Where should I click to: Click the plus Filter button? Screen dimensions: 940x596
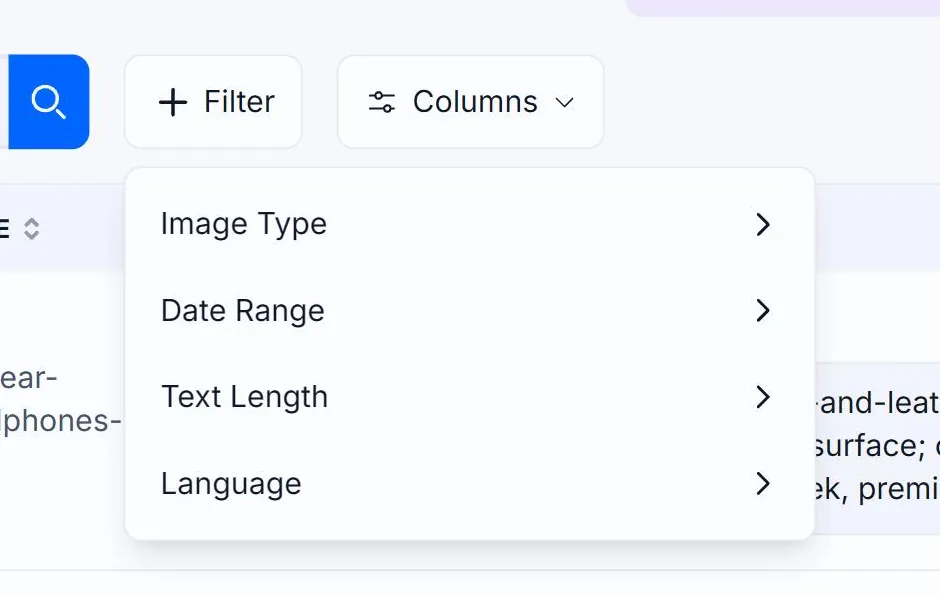coord(213,101)
